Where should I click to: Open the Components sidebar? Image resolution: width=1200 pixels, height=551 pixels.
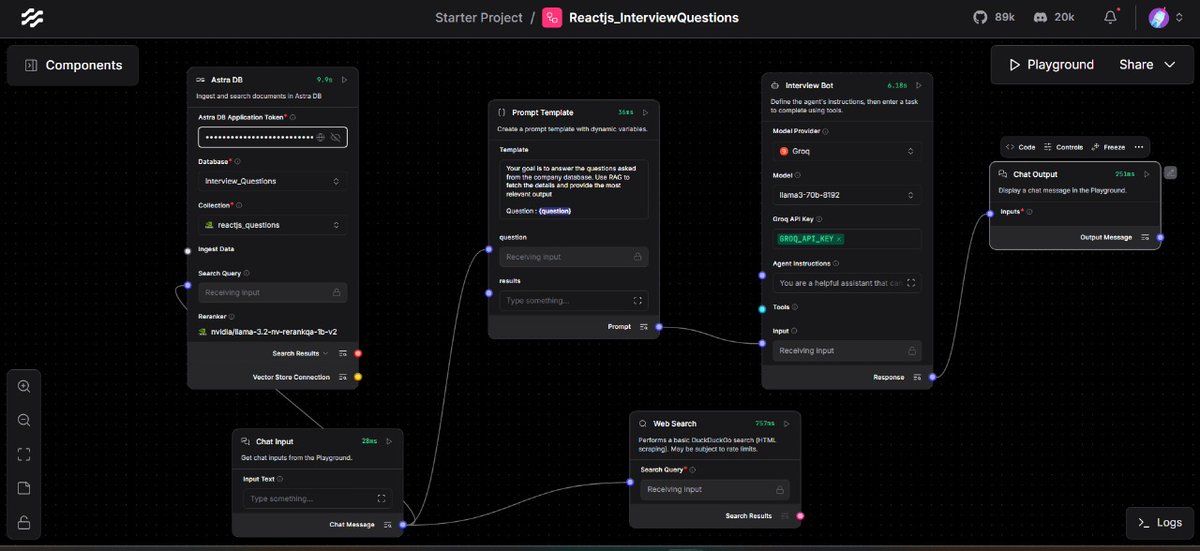click(x=73, y=65)
